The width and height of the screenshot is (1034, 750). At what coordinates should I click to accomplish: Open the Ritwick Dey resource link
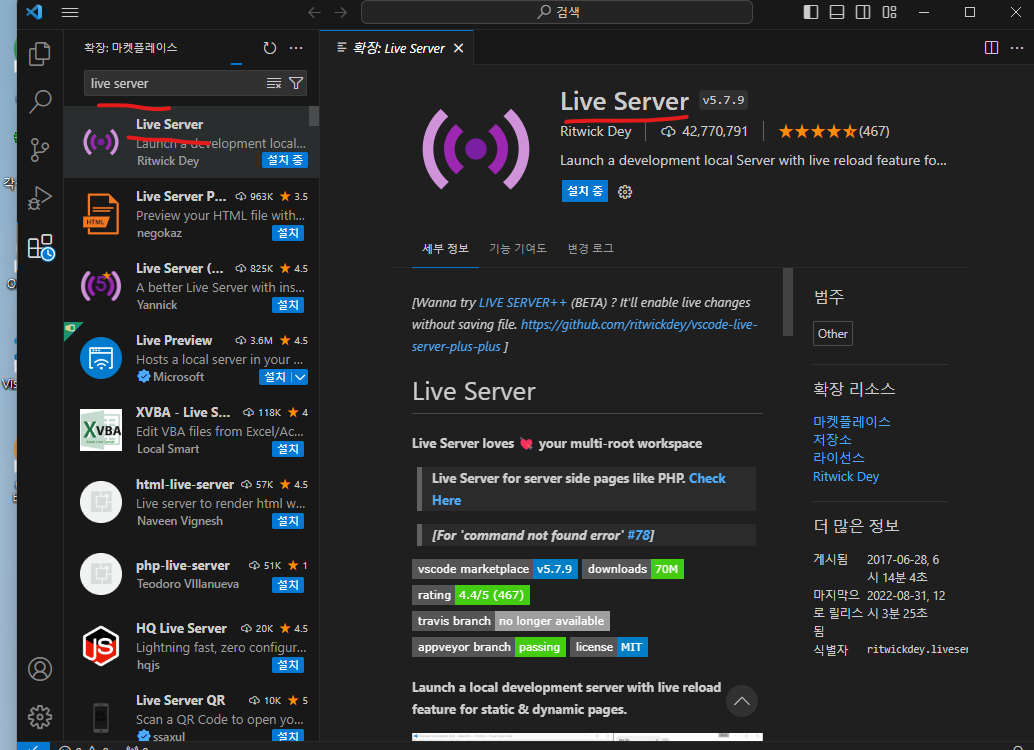pos(845,476)
